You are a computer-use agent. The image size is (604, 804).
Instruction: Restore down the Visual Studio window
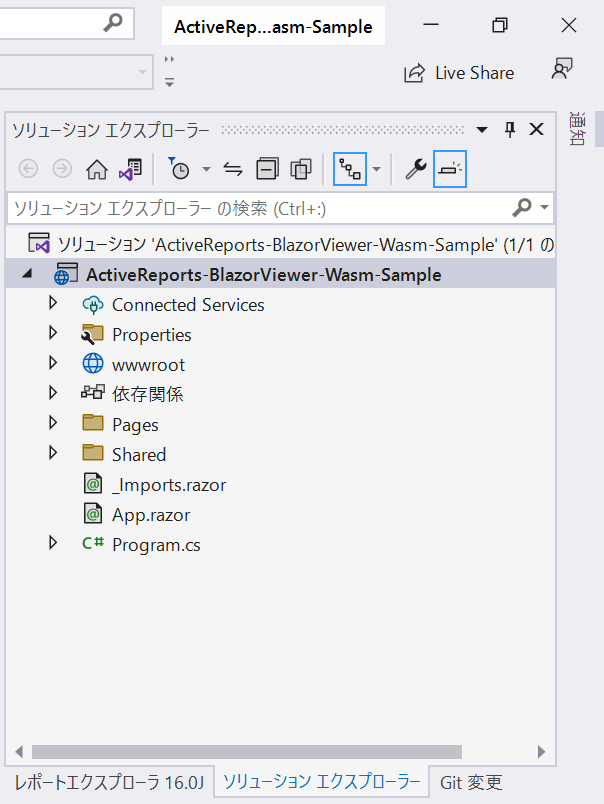point(500,25)
